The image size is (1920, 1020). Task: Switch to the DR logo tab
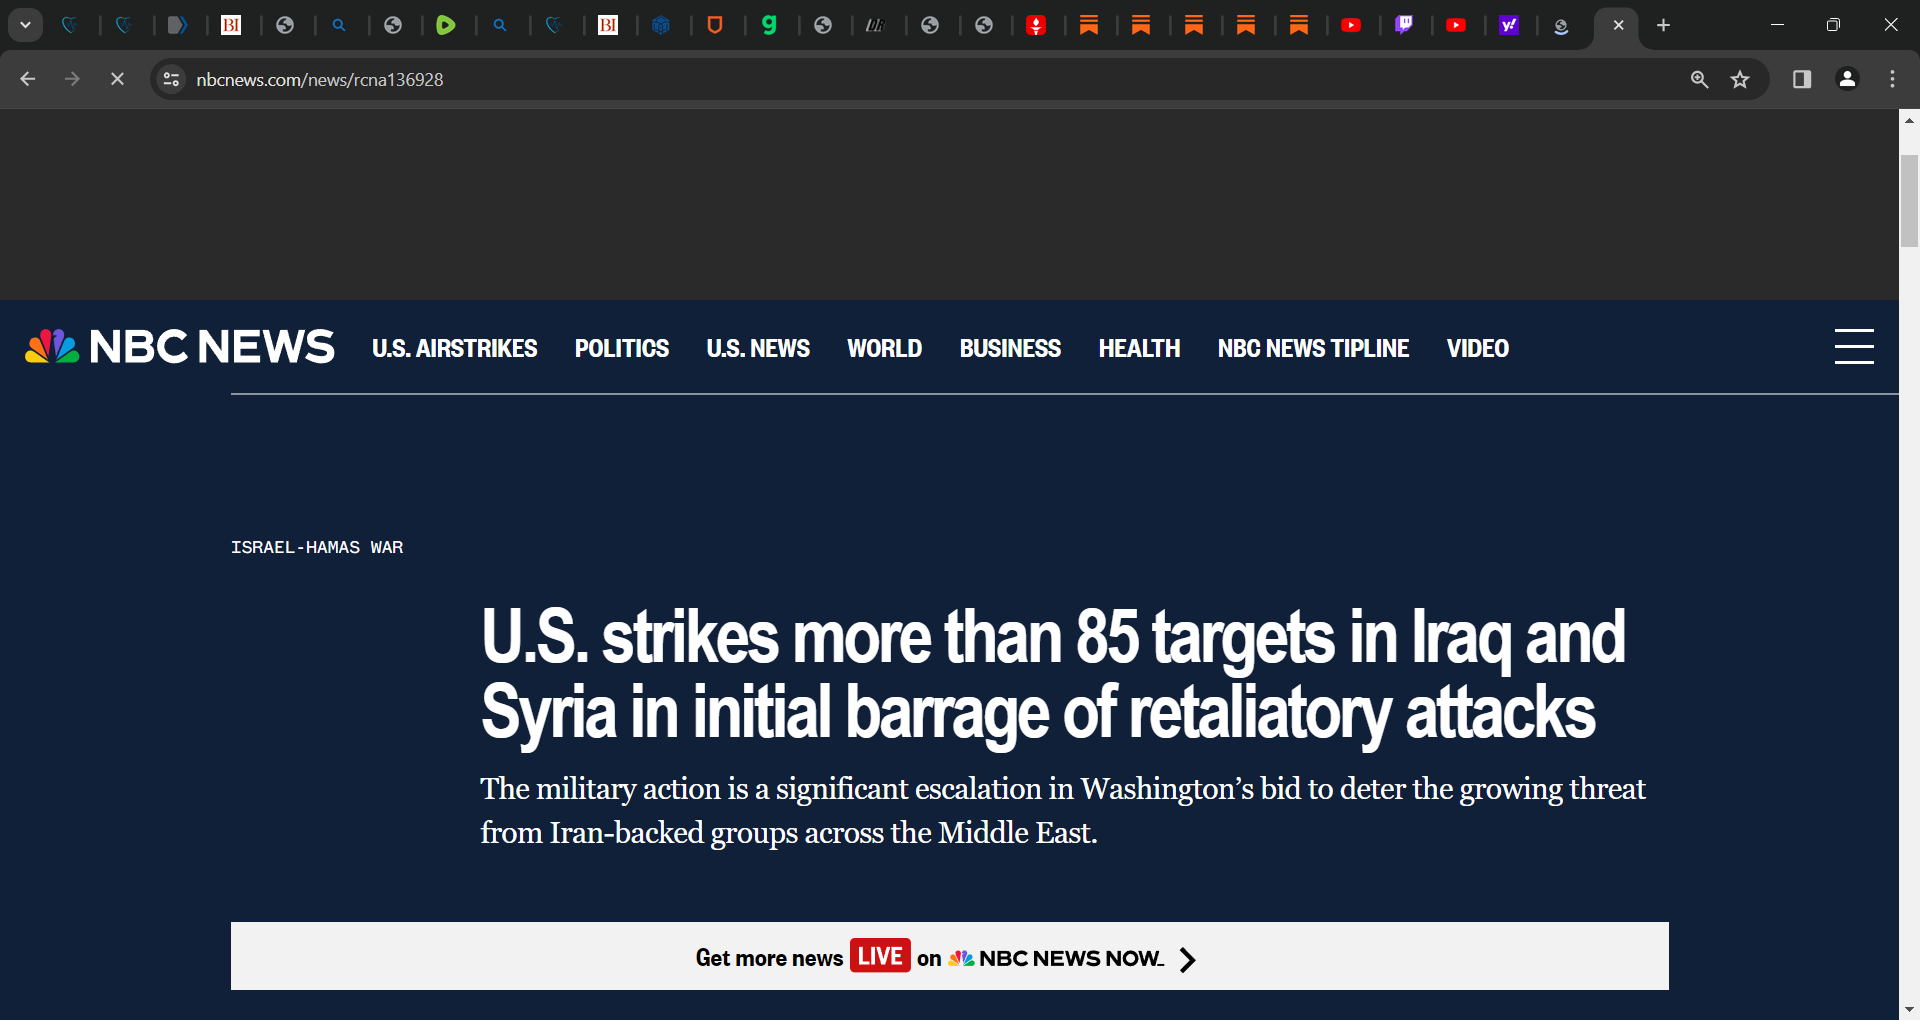875,25
